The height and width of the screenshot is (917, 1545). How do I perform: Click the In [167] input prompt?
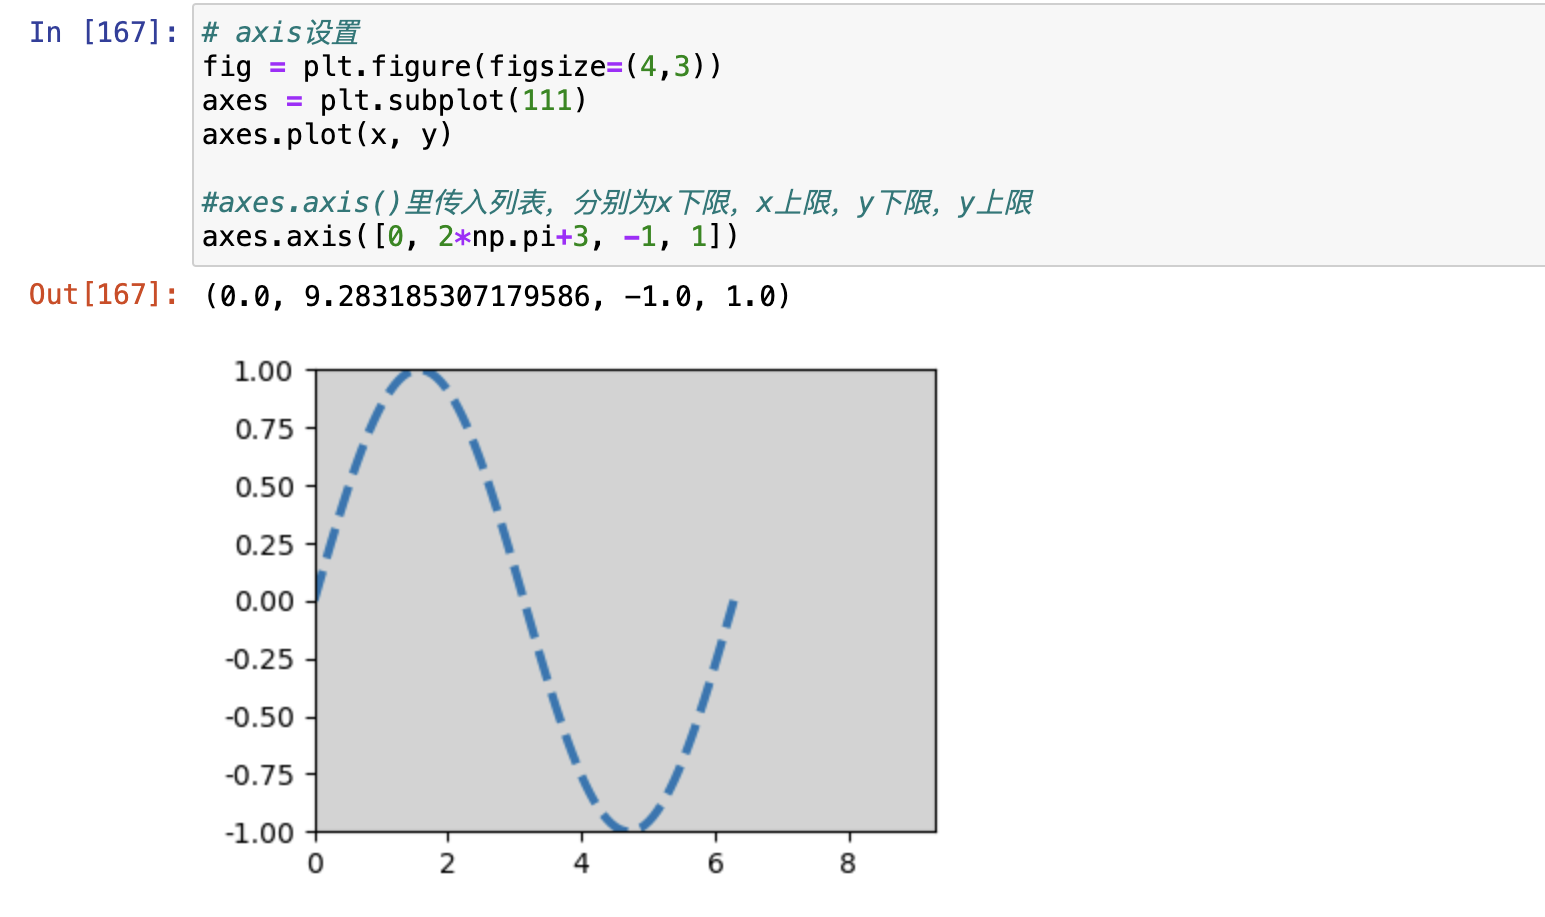pyautogui.click(x=103, y=32)
